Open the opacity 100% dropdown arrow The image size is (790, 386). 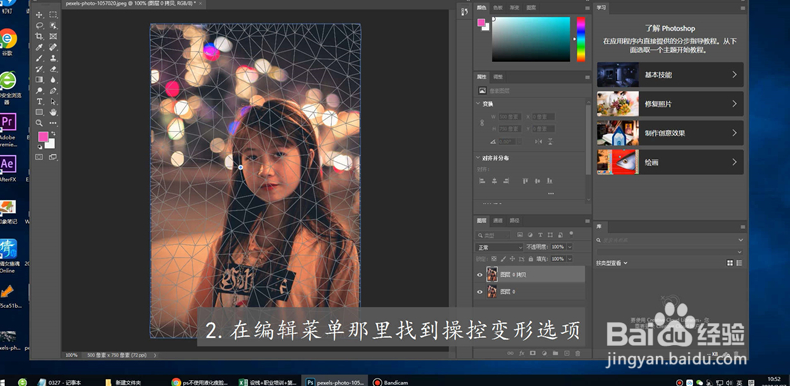570,247
